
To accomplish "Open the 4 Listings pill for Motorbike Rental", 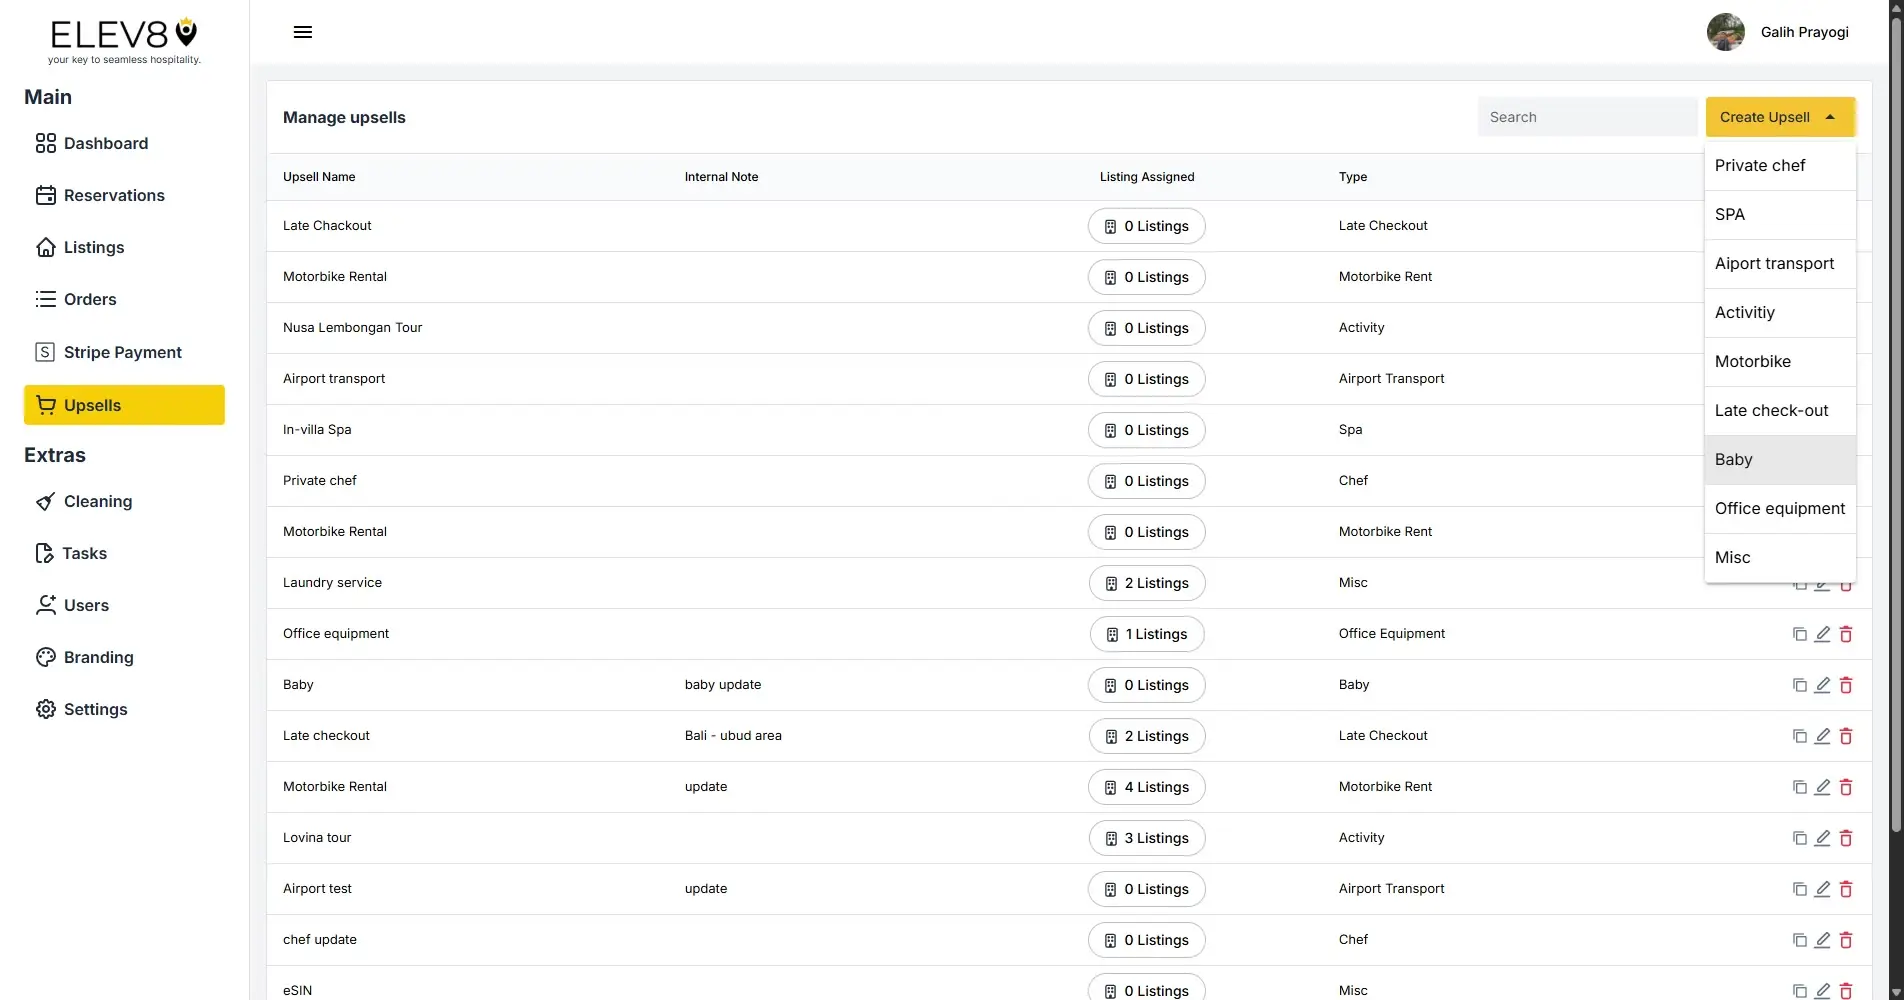I will point(1146,787).
